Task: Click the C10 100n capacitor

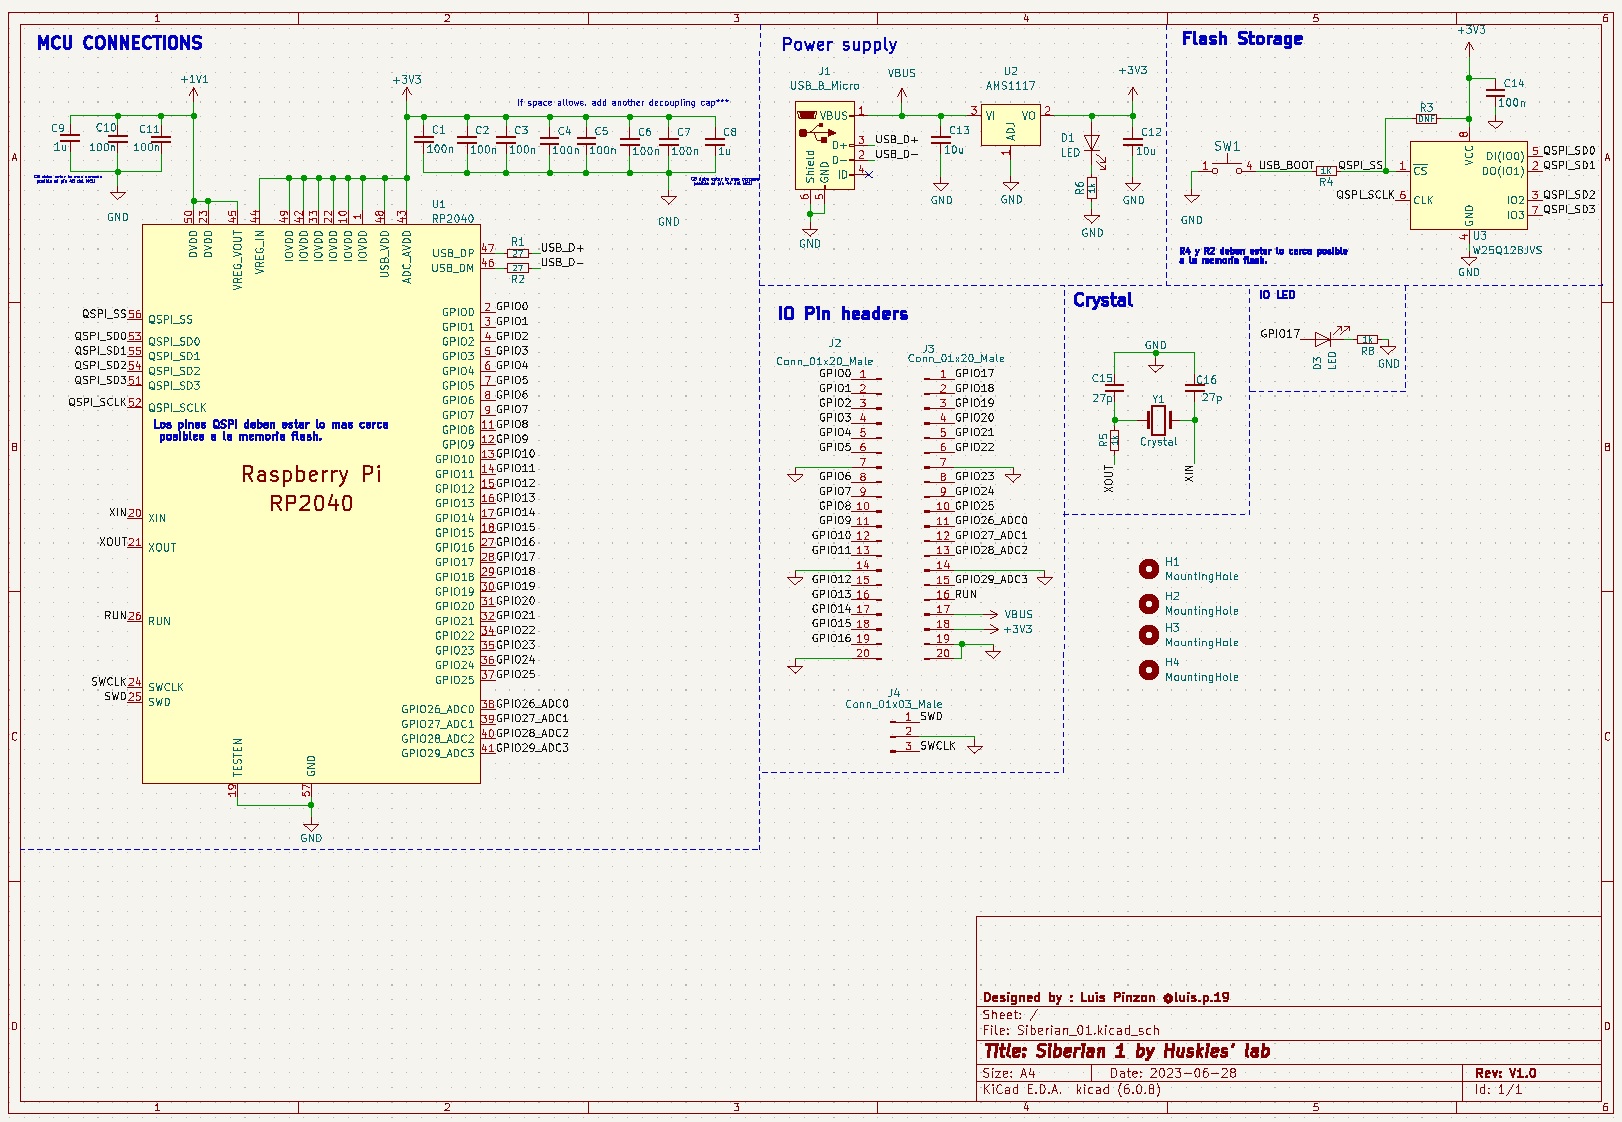Action: [118, 141]
